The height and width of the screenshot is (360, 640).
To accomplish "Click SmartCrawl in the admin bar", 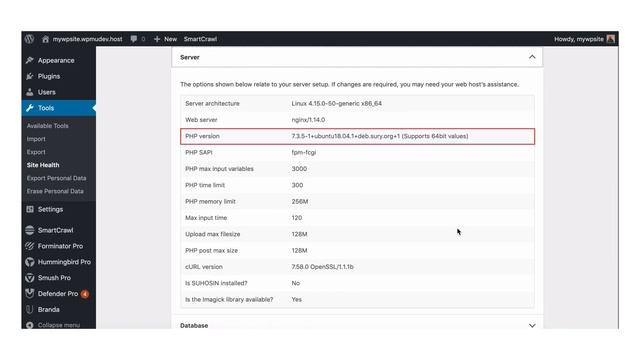I will (200, 39).
